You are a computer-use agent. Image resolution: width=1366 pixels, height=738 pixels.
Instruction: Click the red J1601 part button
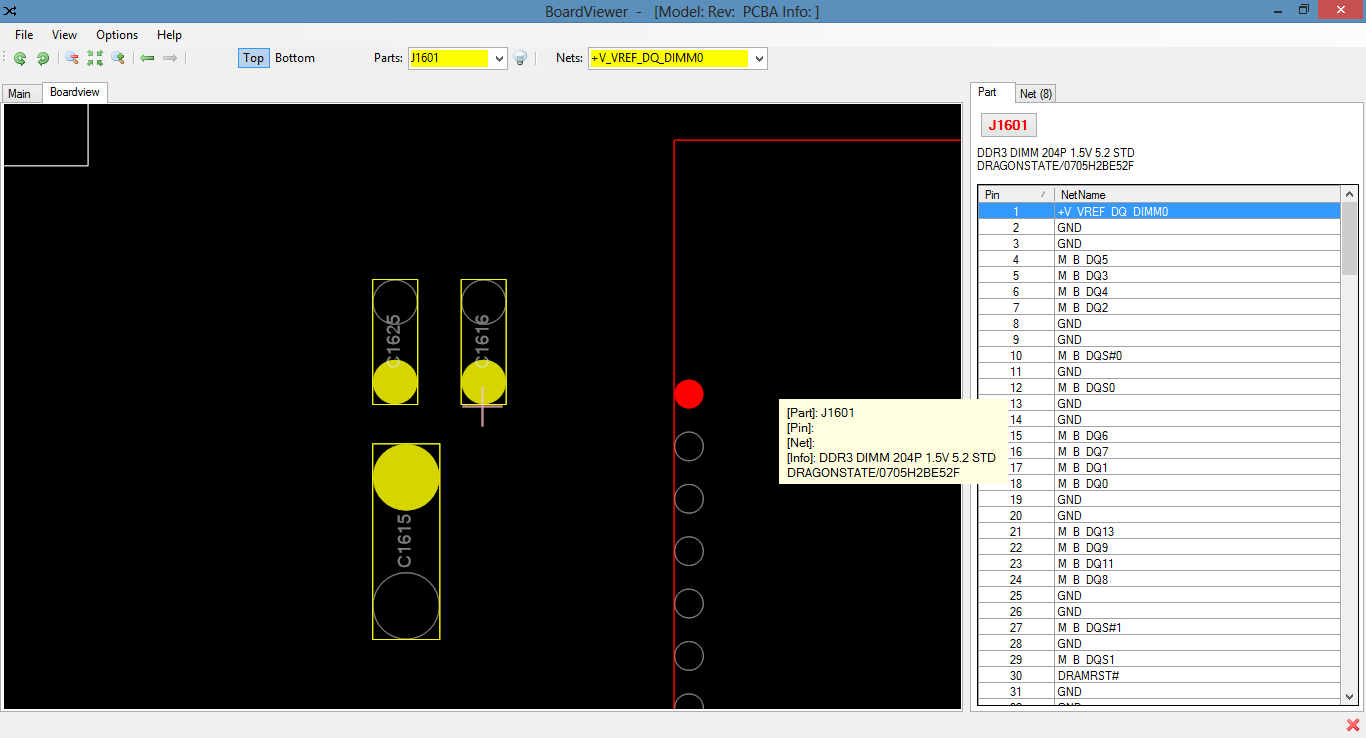pyautogui.click(x=1008, y=125)
